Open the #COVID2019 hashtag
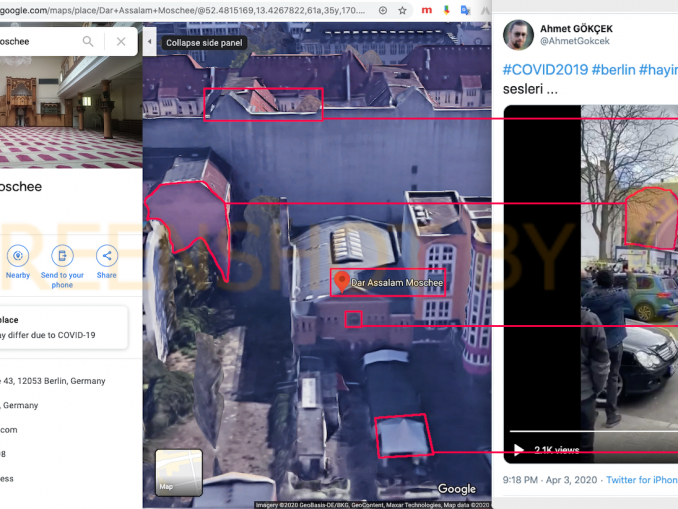This screenshot has height=509, width=678. pos(545,70)
